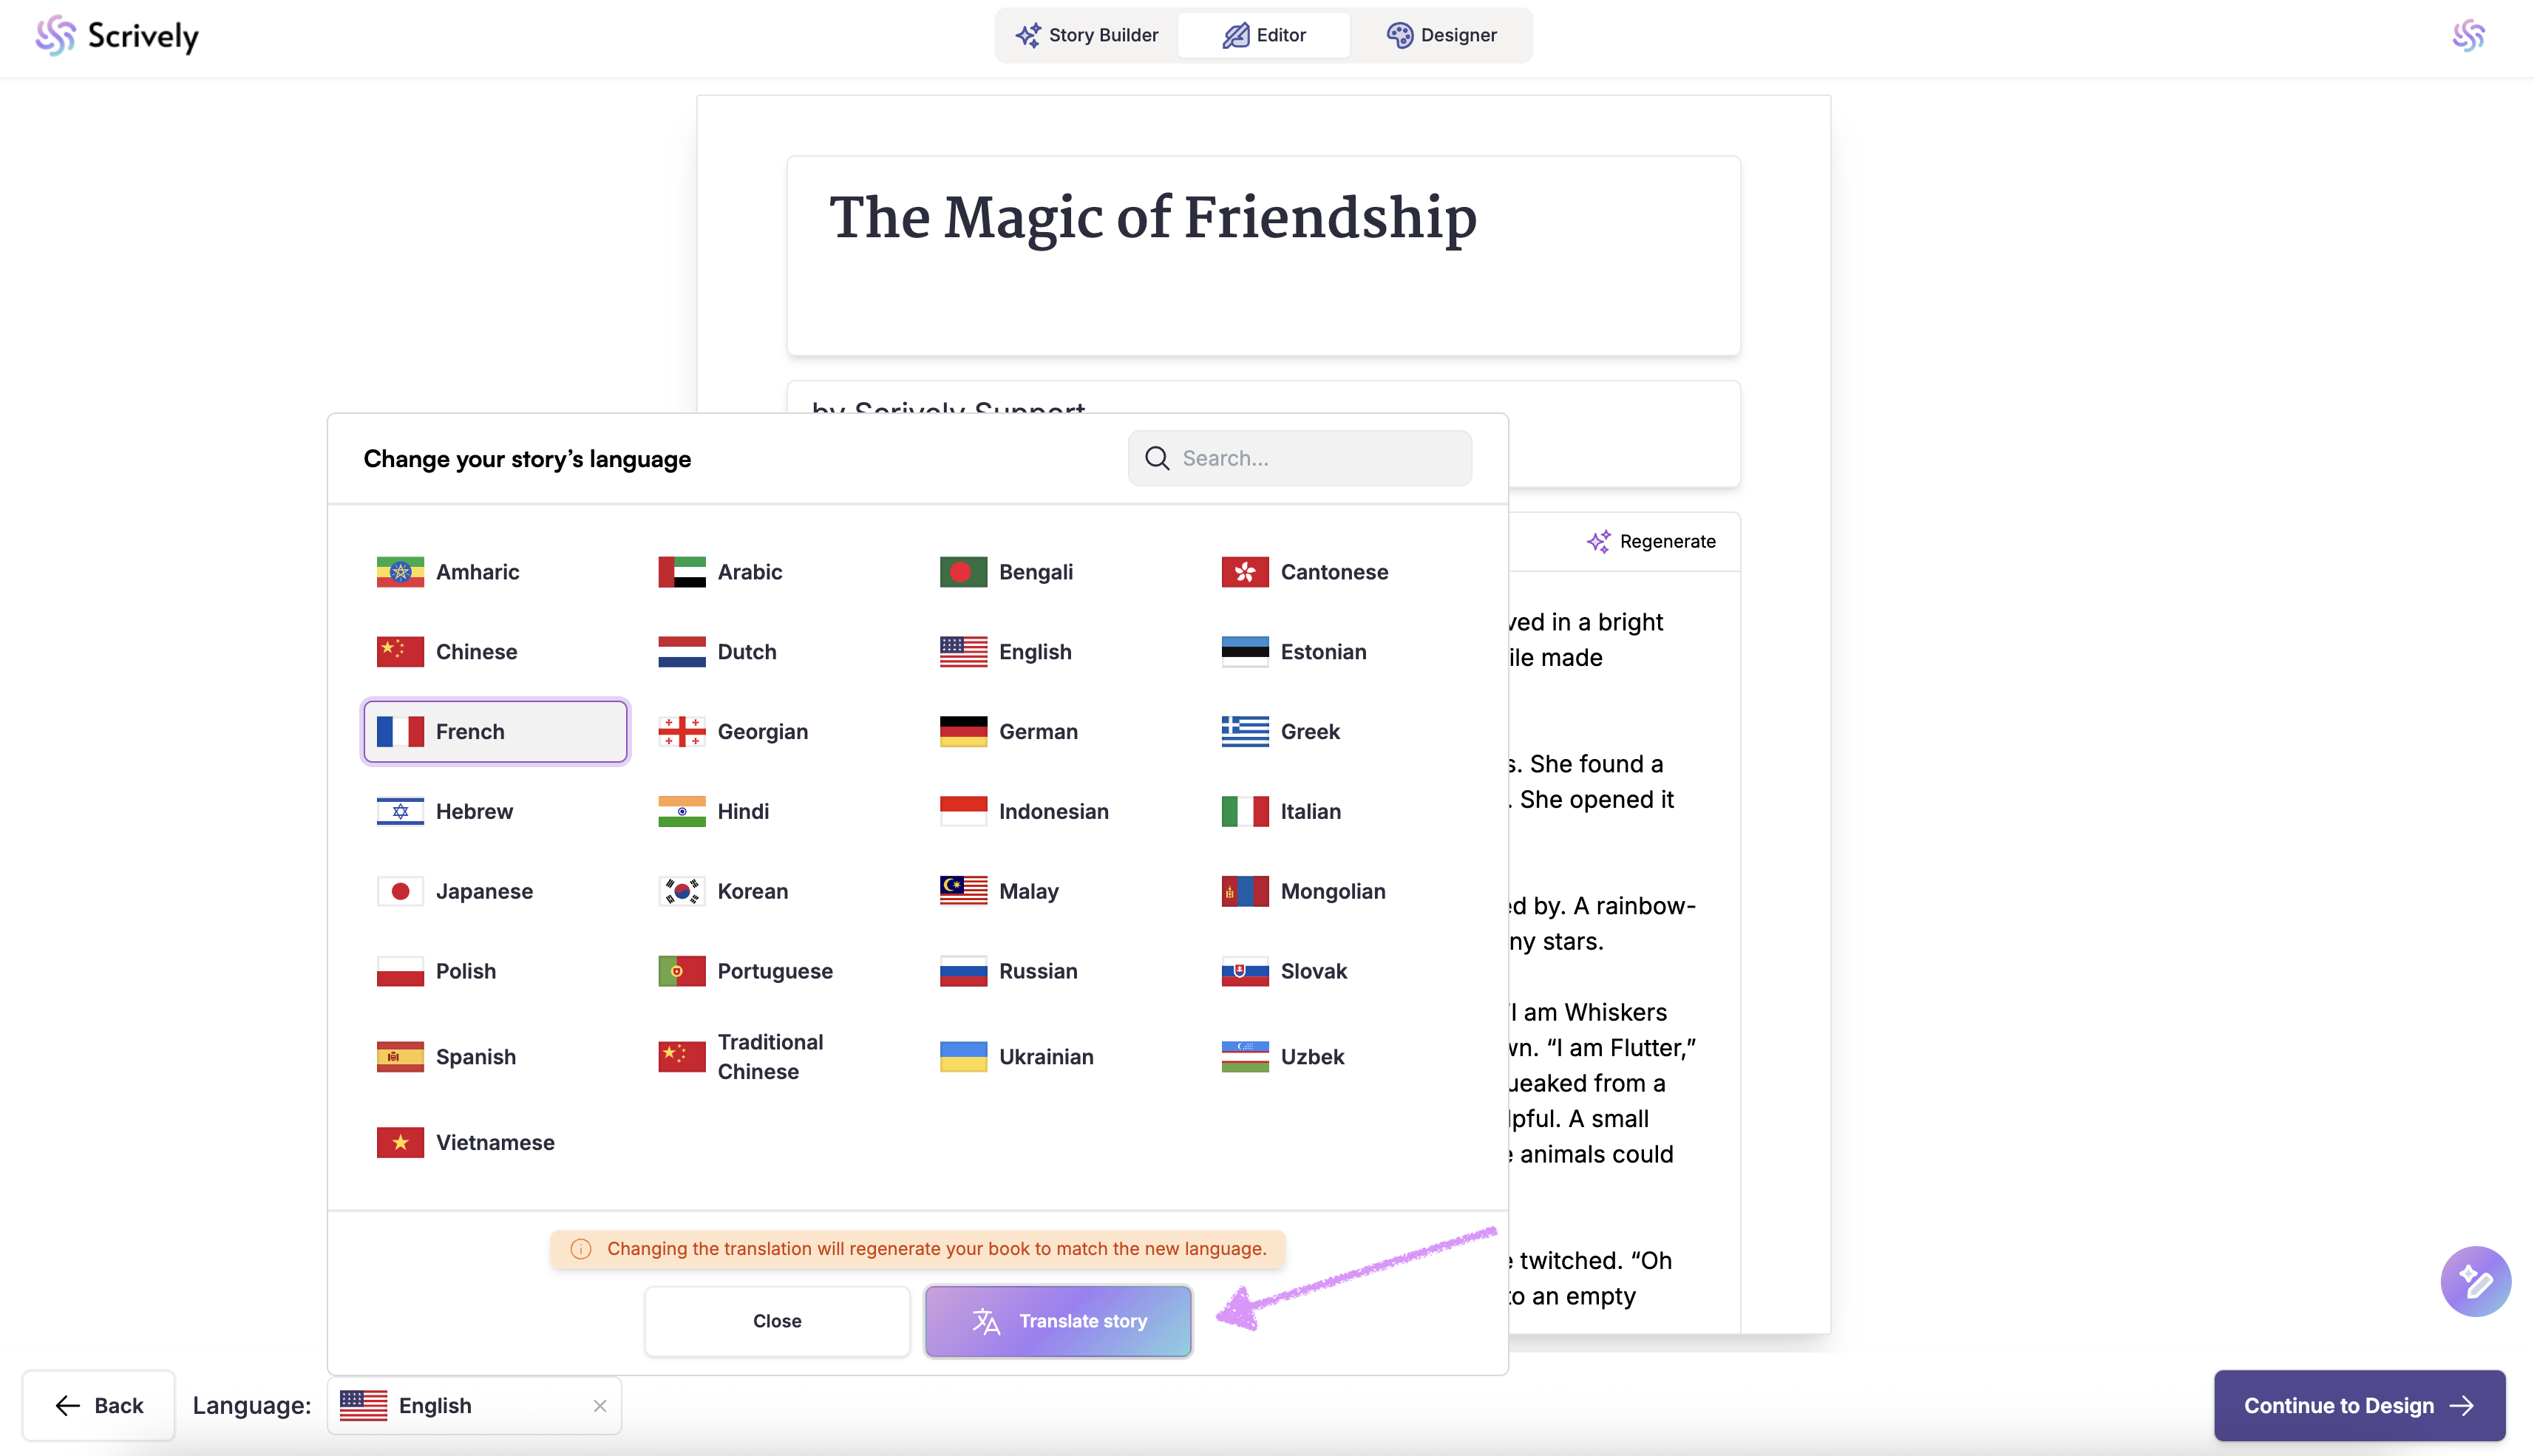Click the search magnifier icon

click(x=1157, y=458)
